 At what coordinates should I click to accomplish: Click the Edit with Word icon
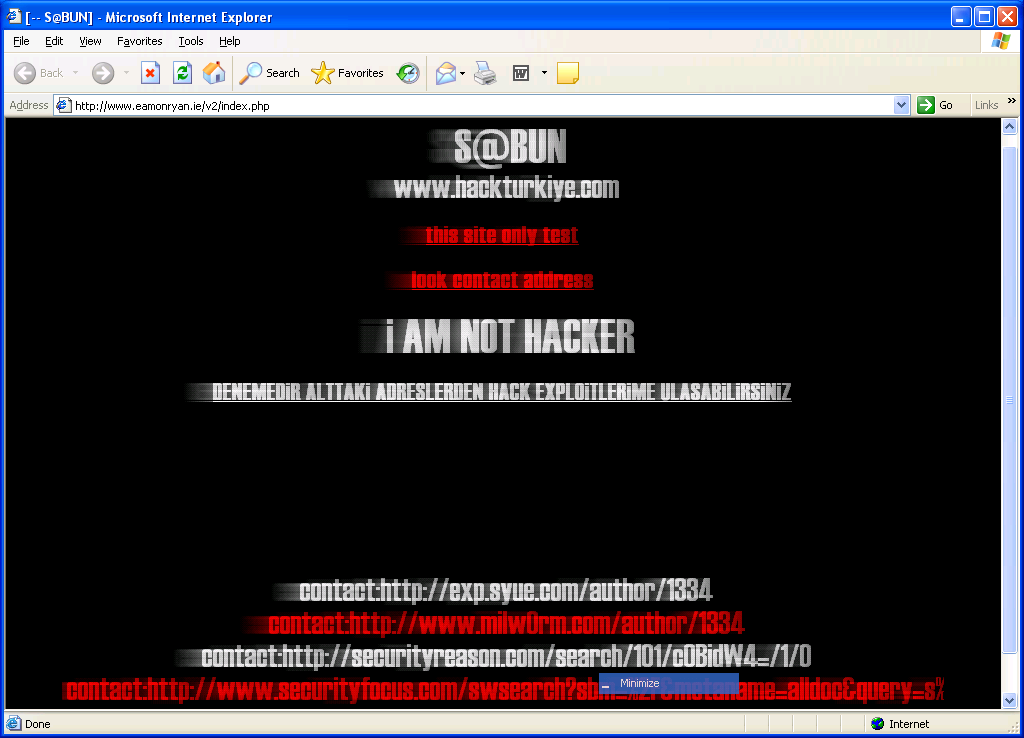(520, 73)
